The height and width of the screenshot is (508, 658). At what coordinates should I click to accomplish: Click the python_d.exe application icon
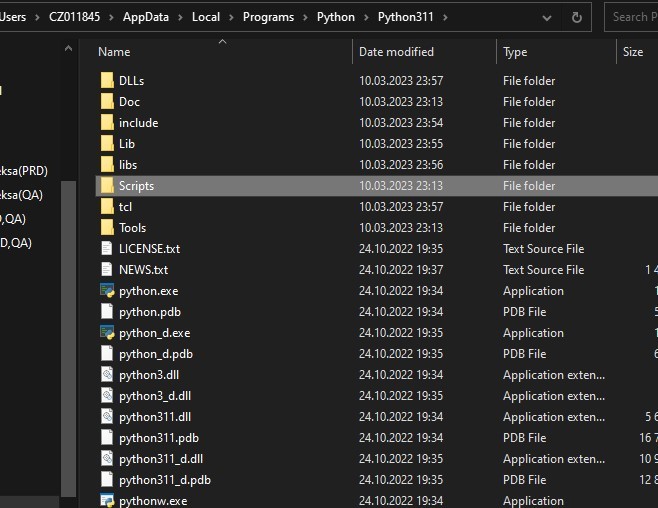pos(107,332)
